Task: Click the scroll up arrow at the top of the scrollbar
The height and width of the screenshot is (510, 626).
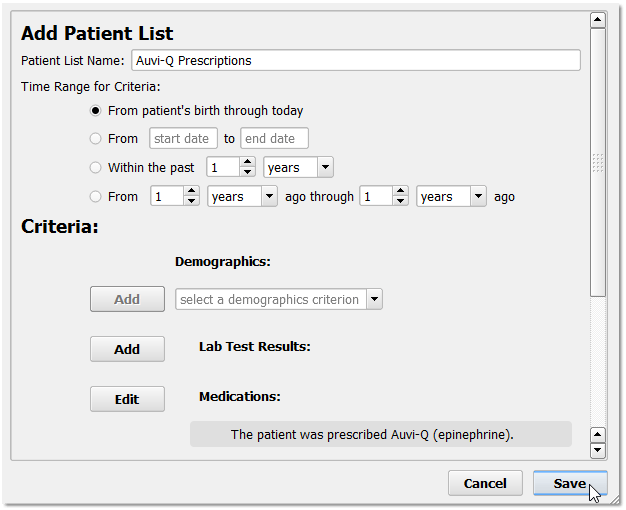Action: click(x=598, y=20)
